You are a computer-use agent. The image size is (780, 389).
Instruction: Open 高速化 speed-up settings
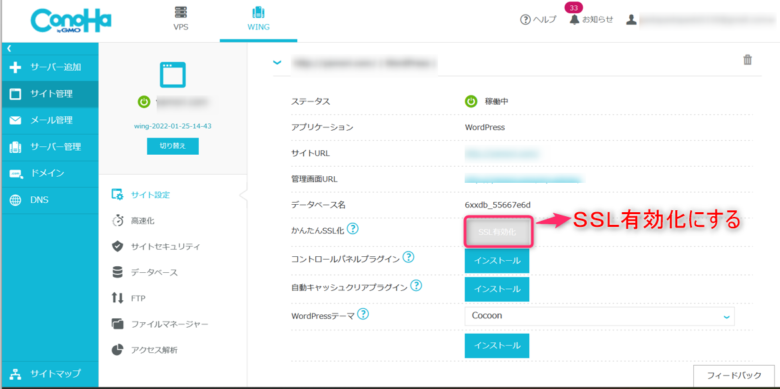tap(133, 221)
